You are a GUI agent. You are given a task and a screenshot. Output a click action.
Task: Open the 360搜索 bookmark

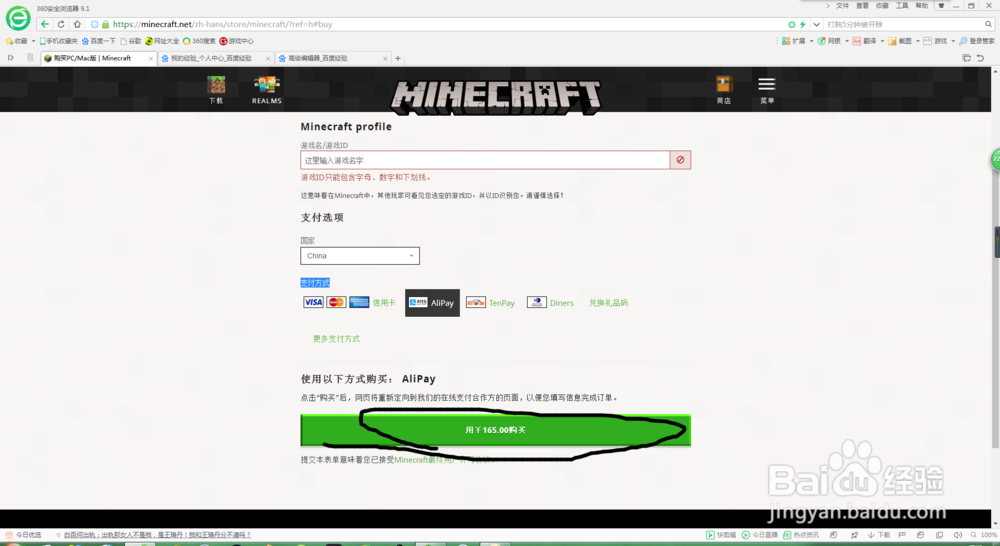pos(199,41)
